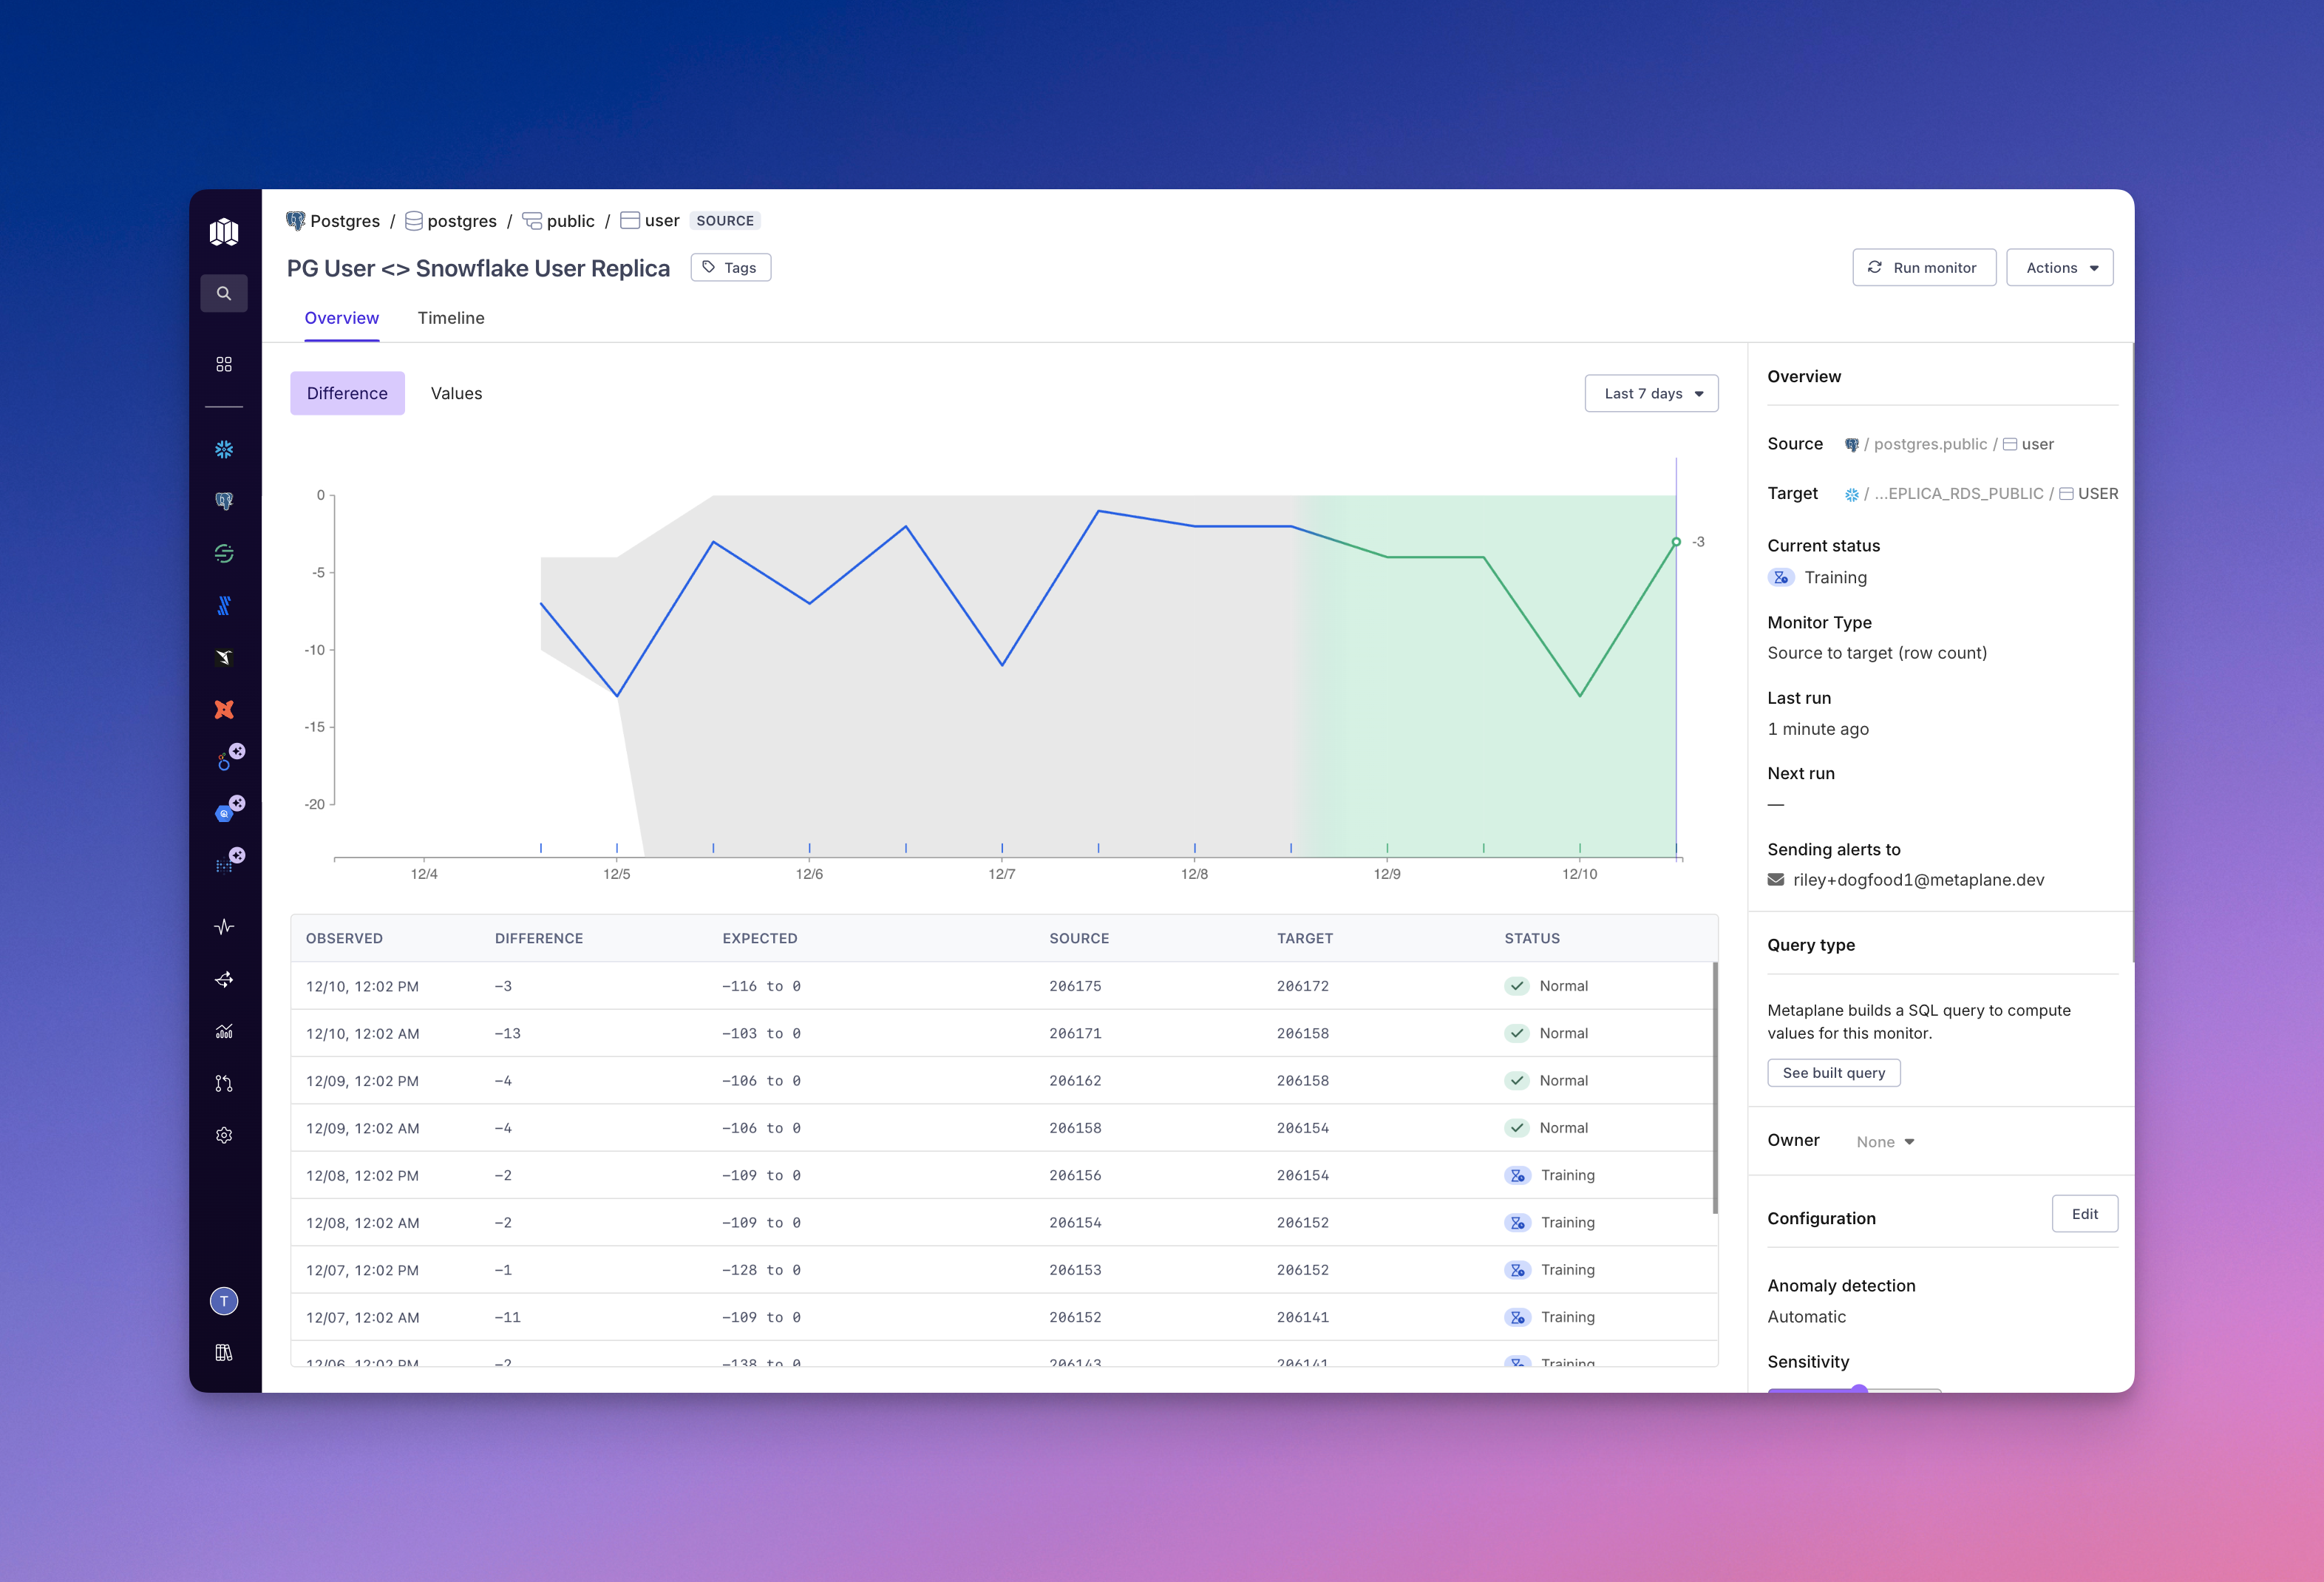The width and height of the screenshot is (2324, 1582).
Task: Click the row observed 12/08, 12:02 AM
Action: [x=1002, y=1223]
